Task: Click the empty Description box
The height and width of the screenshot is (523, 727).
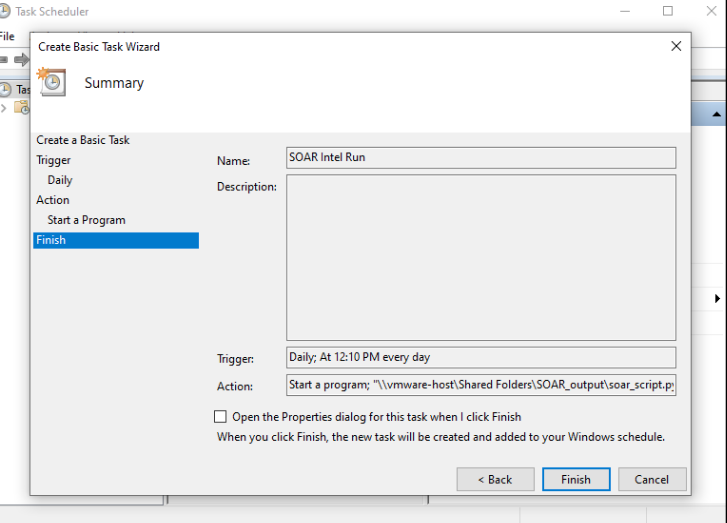Action: (481, 257)
